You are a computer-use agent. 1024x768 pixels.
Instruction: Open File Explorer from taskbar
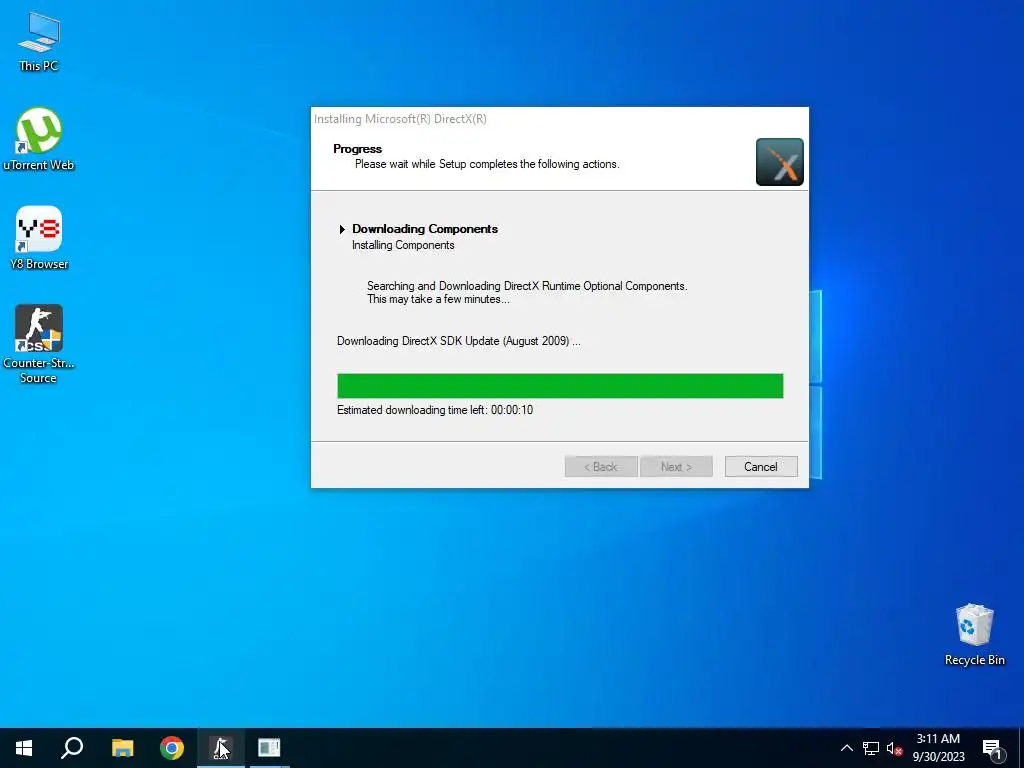click(122, 748)
